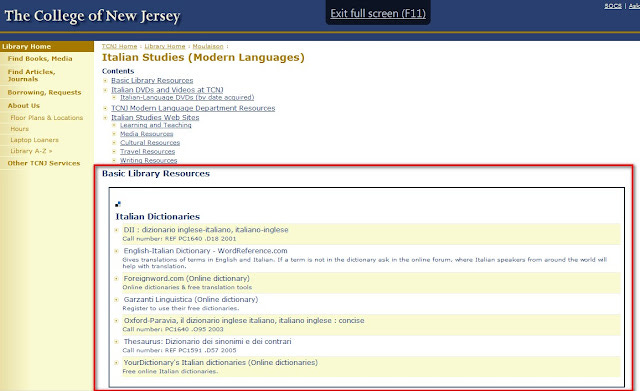Open the SOCS link in header
Viewport: 640px width, 391px height.
tap(613, 6)
